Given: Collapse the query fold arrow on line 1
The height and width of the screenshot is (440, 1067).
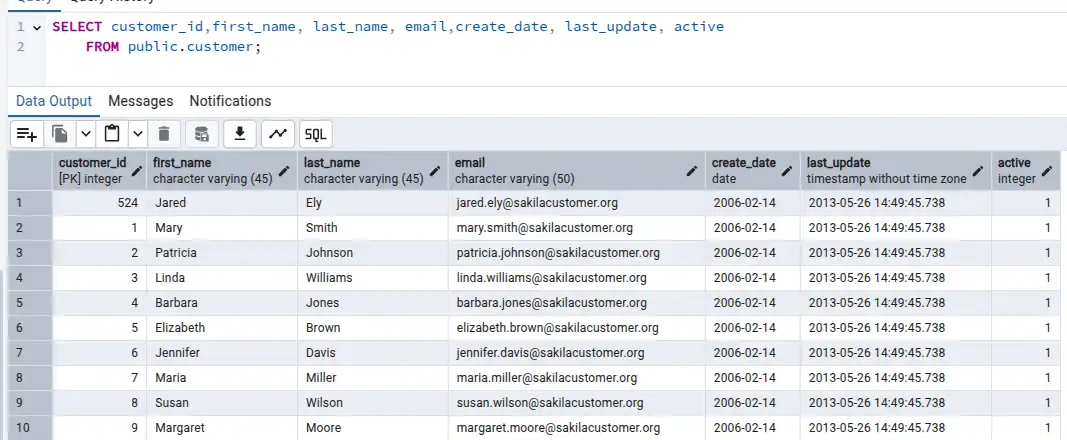Looking at the screenshot, I should [37, 27].
